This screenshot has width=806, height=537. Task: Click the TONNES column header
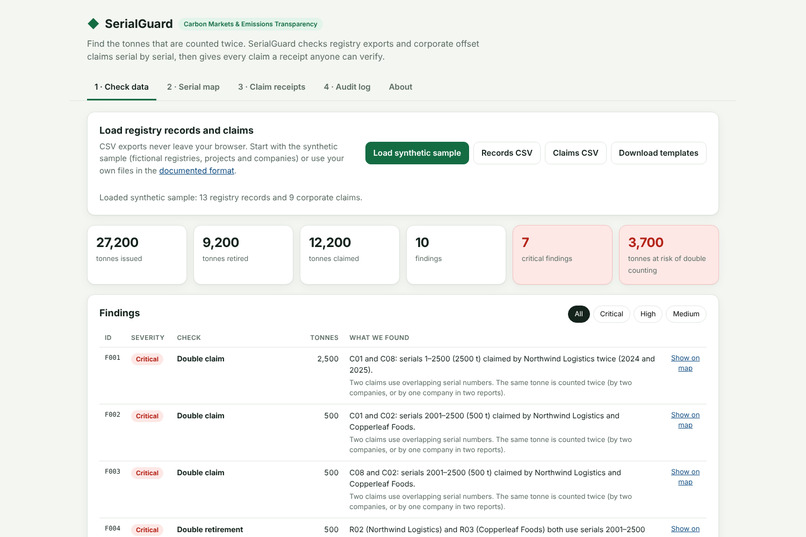324,338
